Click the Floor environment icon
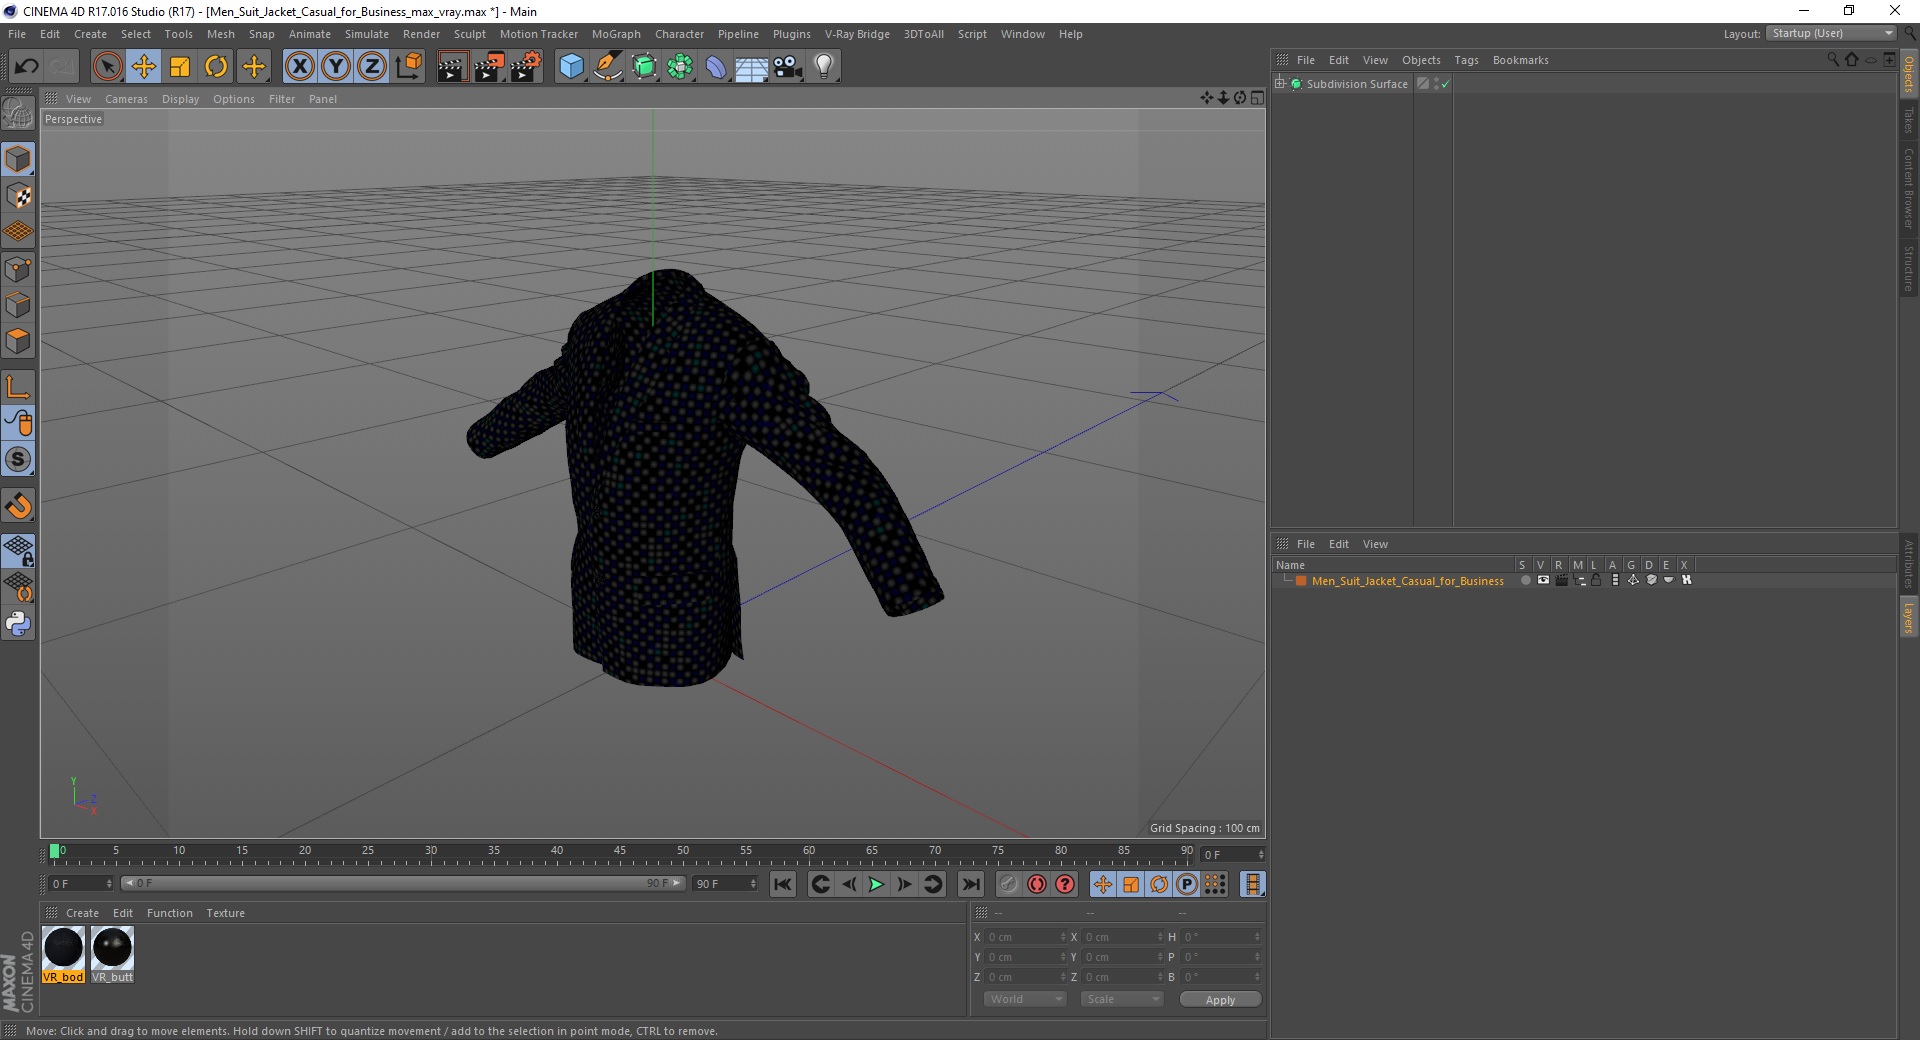The height and width of the screenshot is (1040, 1920). [x=752, y=67]
